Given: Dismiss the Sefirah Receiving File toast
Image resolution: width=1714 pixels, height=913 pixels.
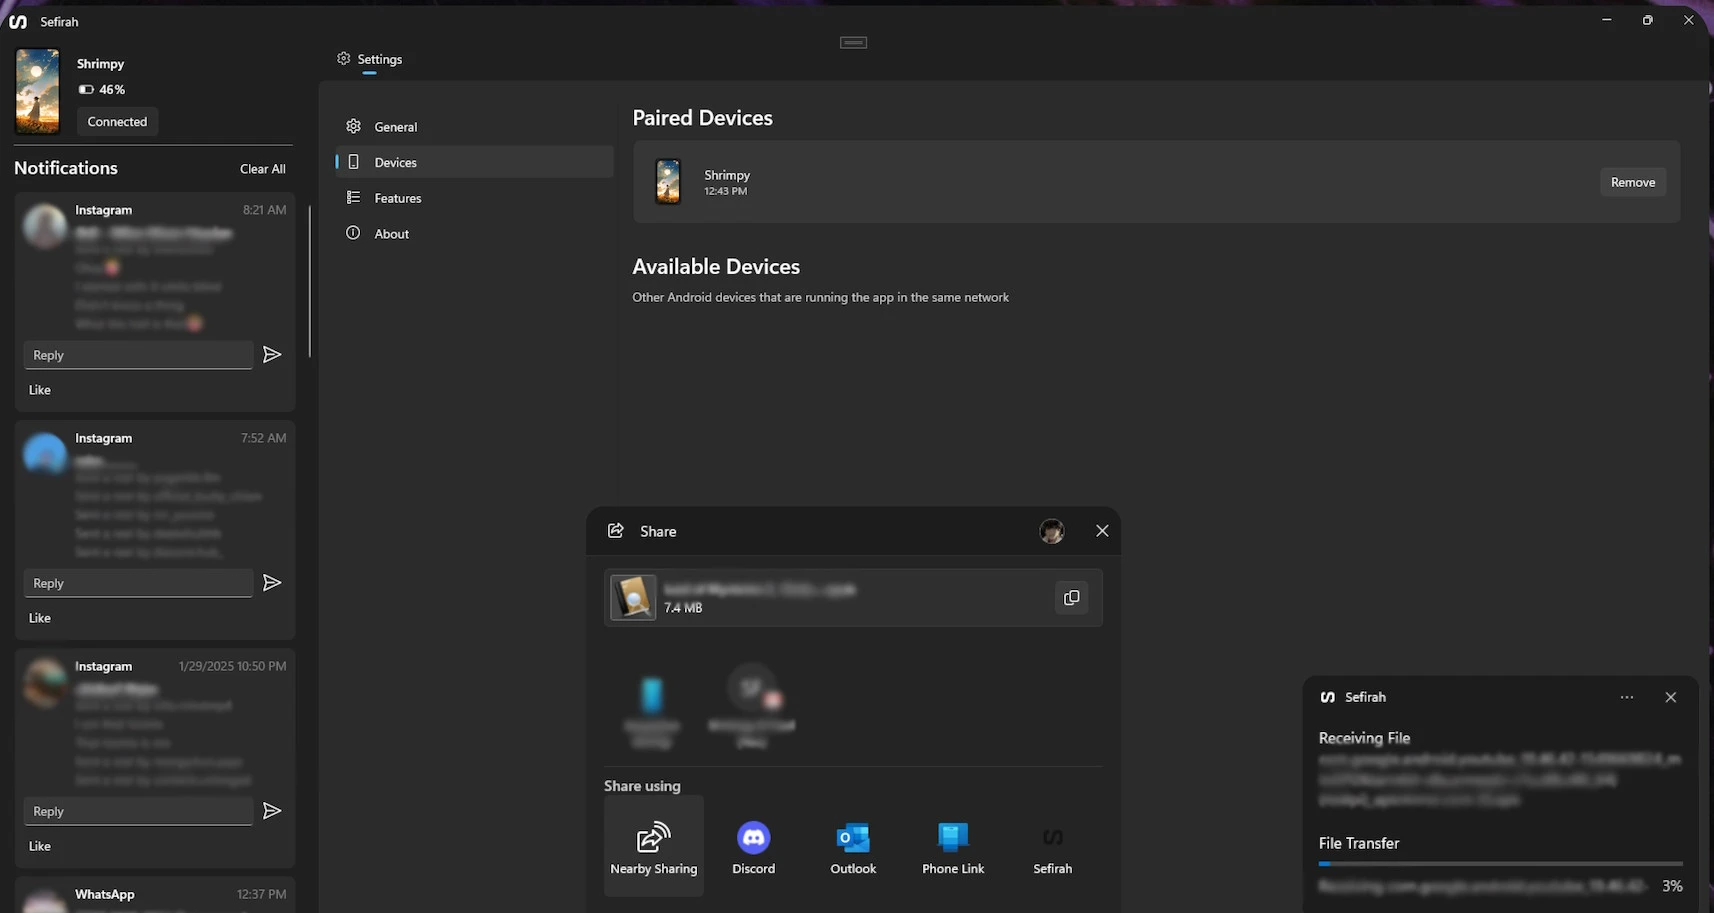Looking at the screenshot, I should click(x=1670, y=697).
